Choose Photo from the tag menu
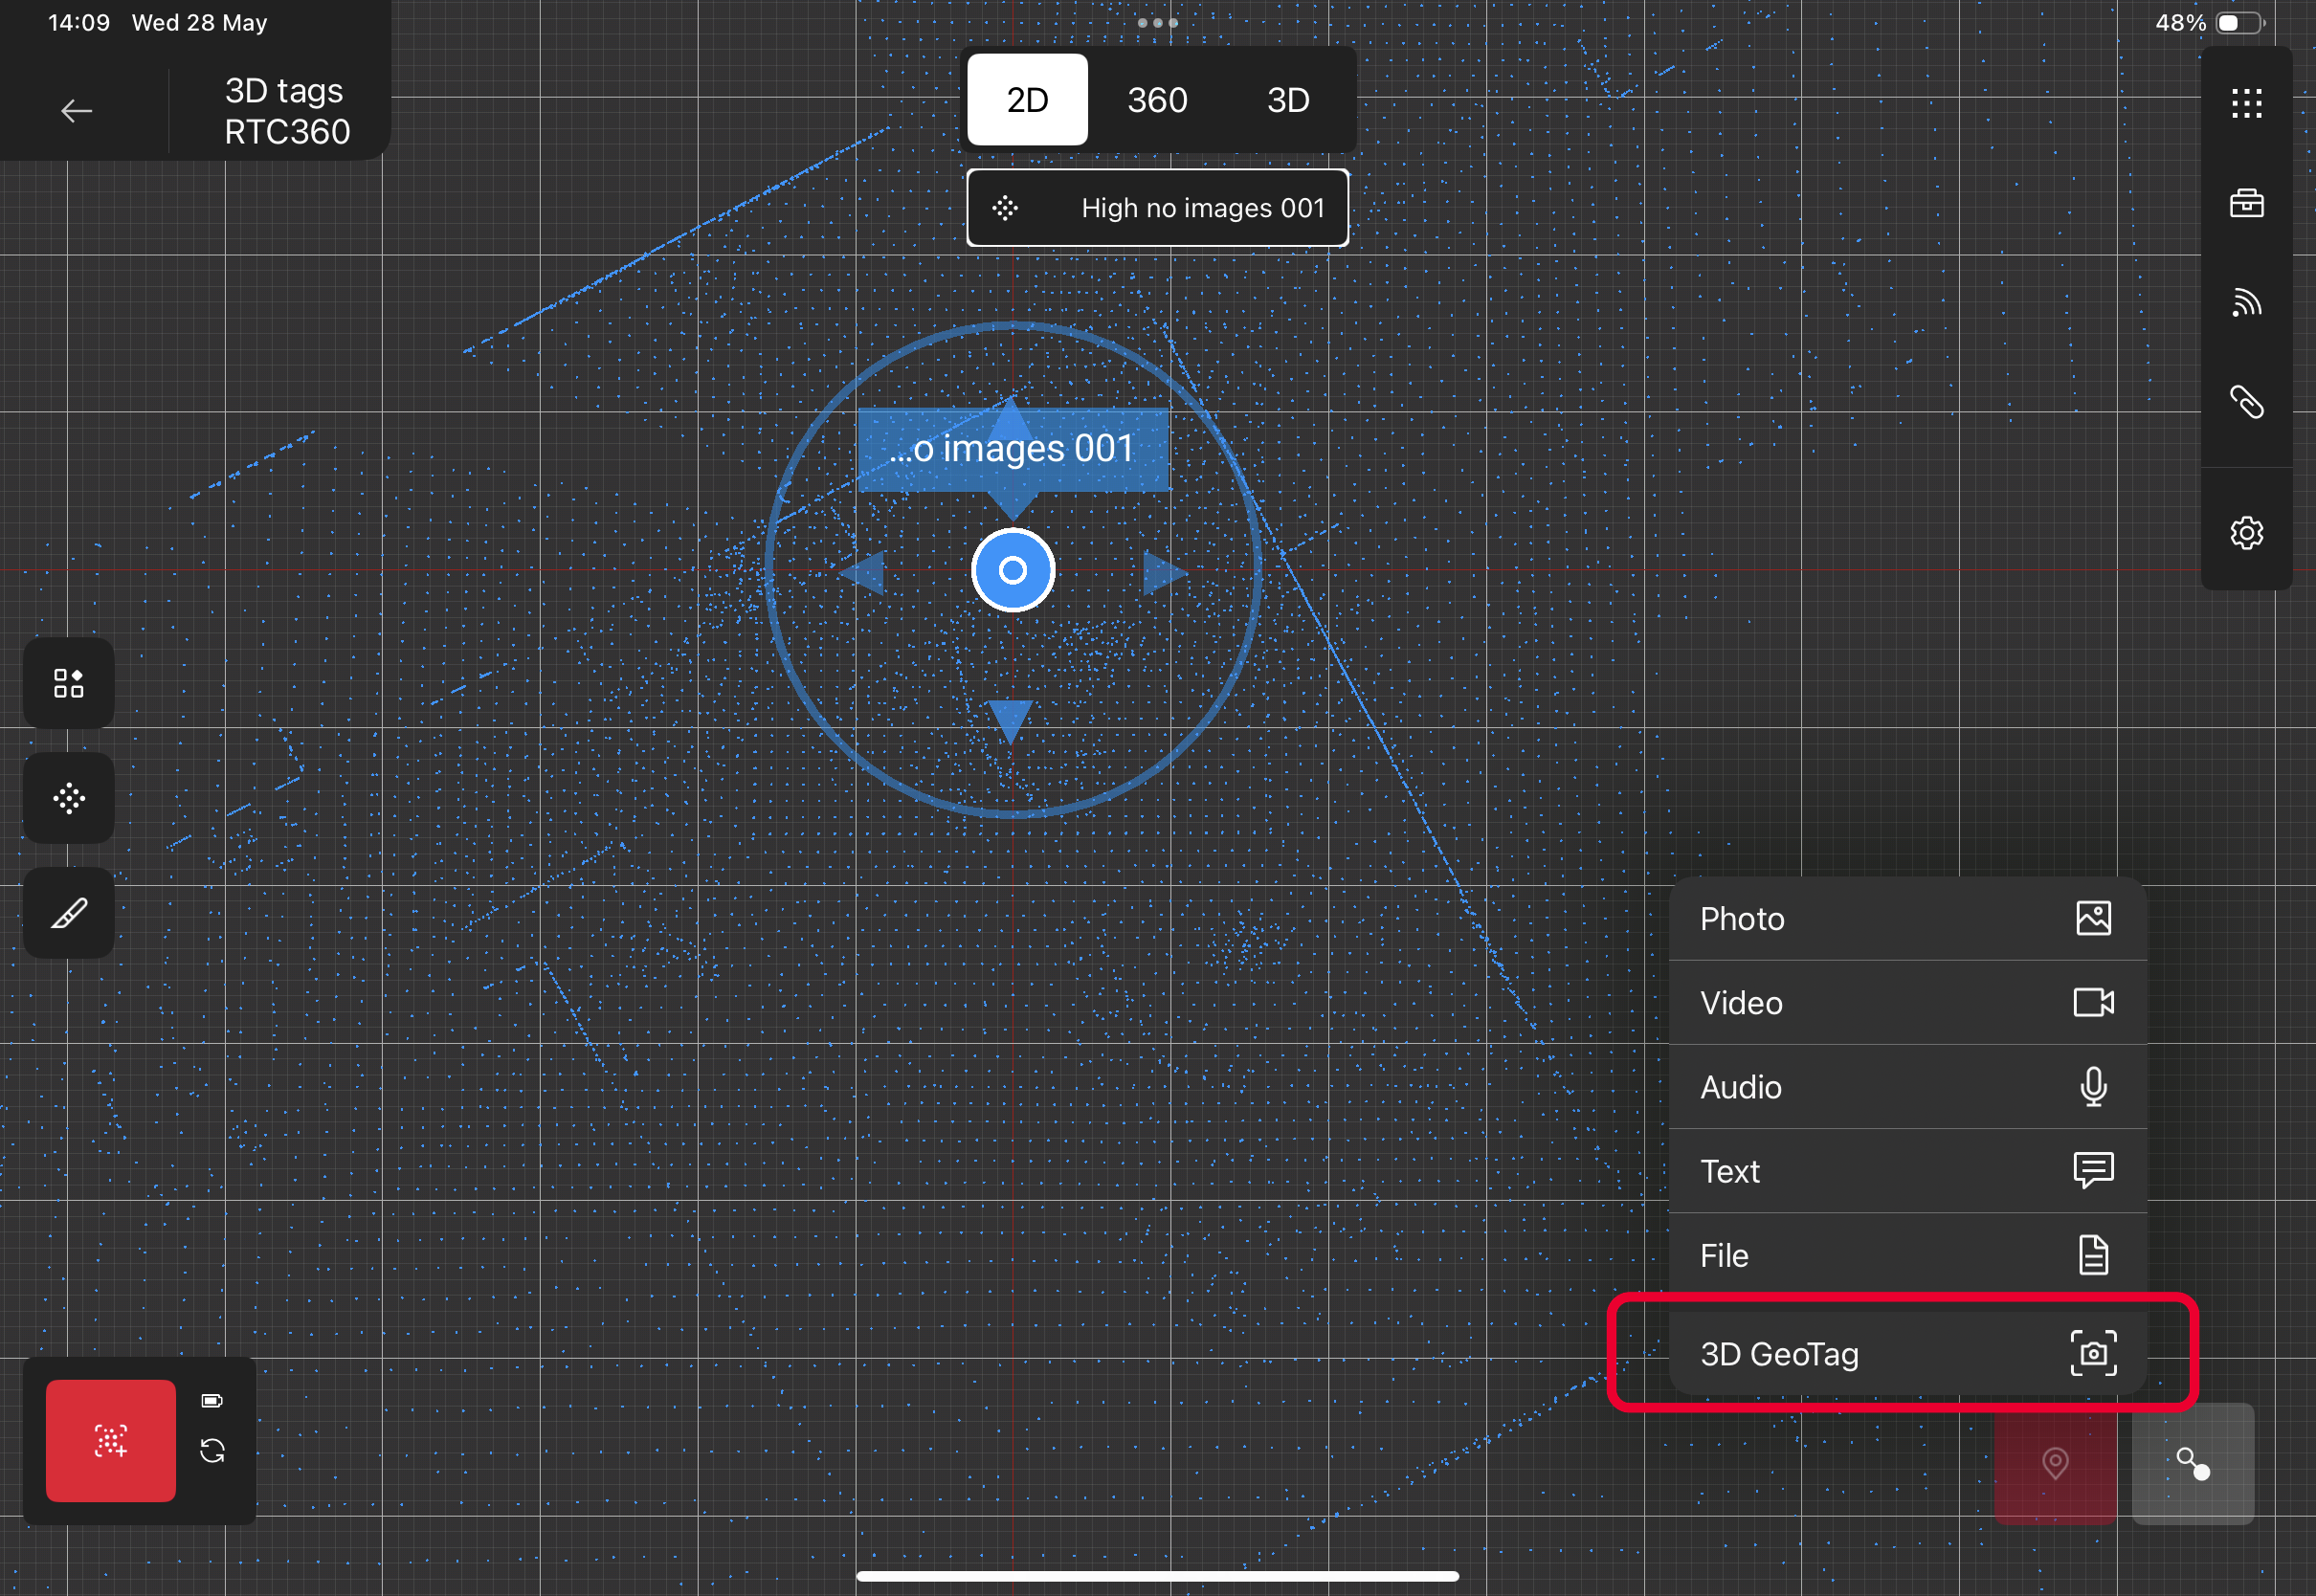This screenshot has height=1596, width=2316. [x=1906, y=919]
